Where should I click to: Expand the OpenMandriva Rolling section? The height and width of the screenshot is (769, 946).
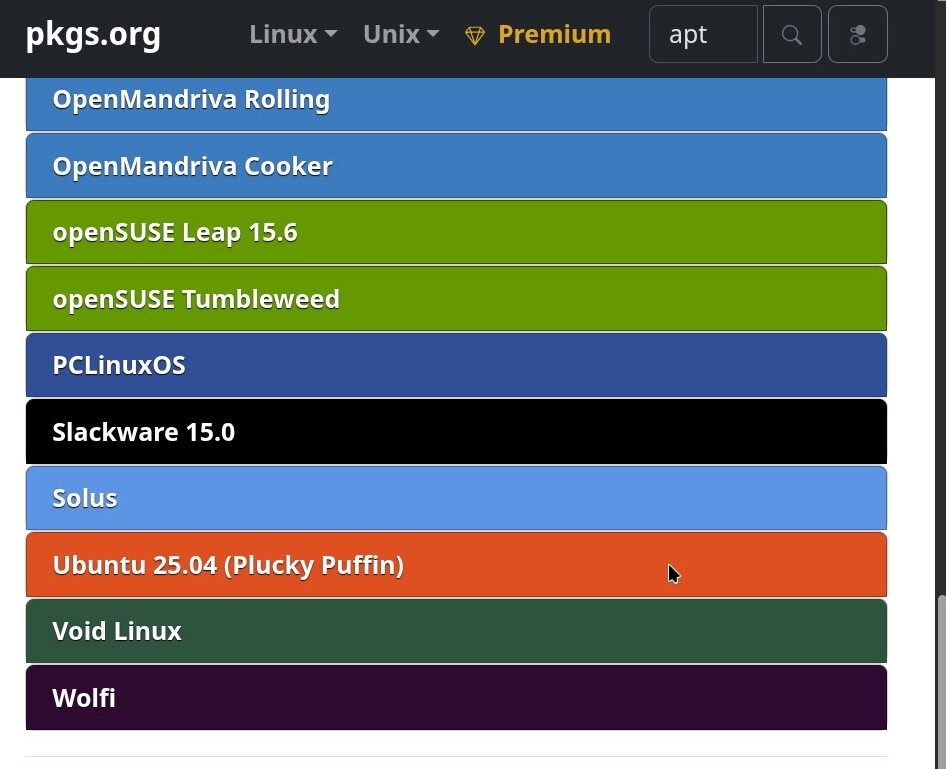[456, 100]
